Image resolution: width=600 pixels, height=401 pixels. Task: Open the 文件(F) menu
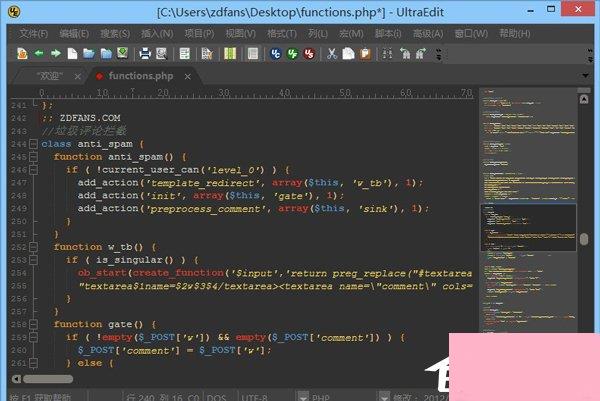coord(34,34)
